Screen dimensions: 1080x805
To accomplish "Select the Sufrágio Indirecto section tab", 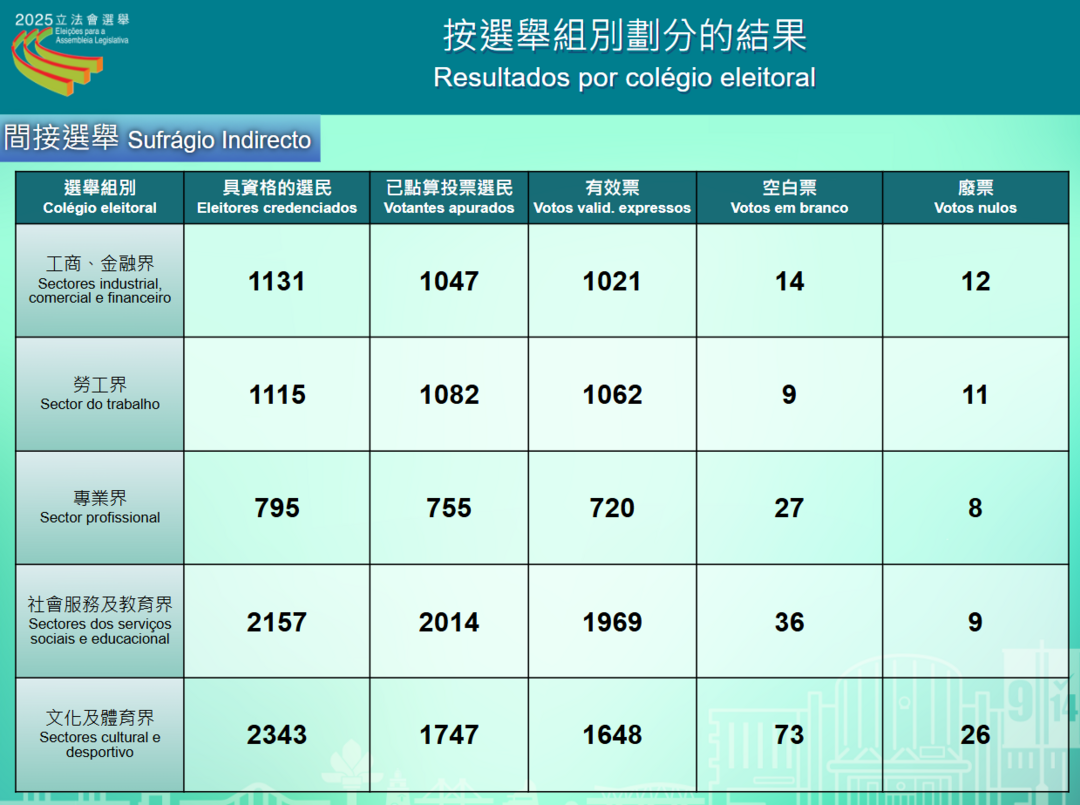I will [159, 139].
